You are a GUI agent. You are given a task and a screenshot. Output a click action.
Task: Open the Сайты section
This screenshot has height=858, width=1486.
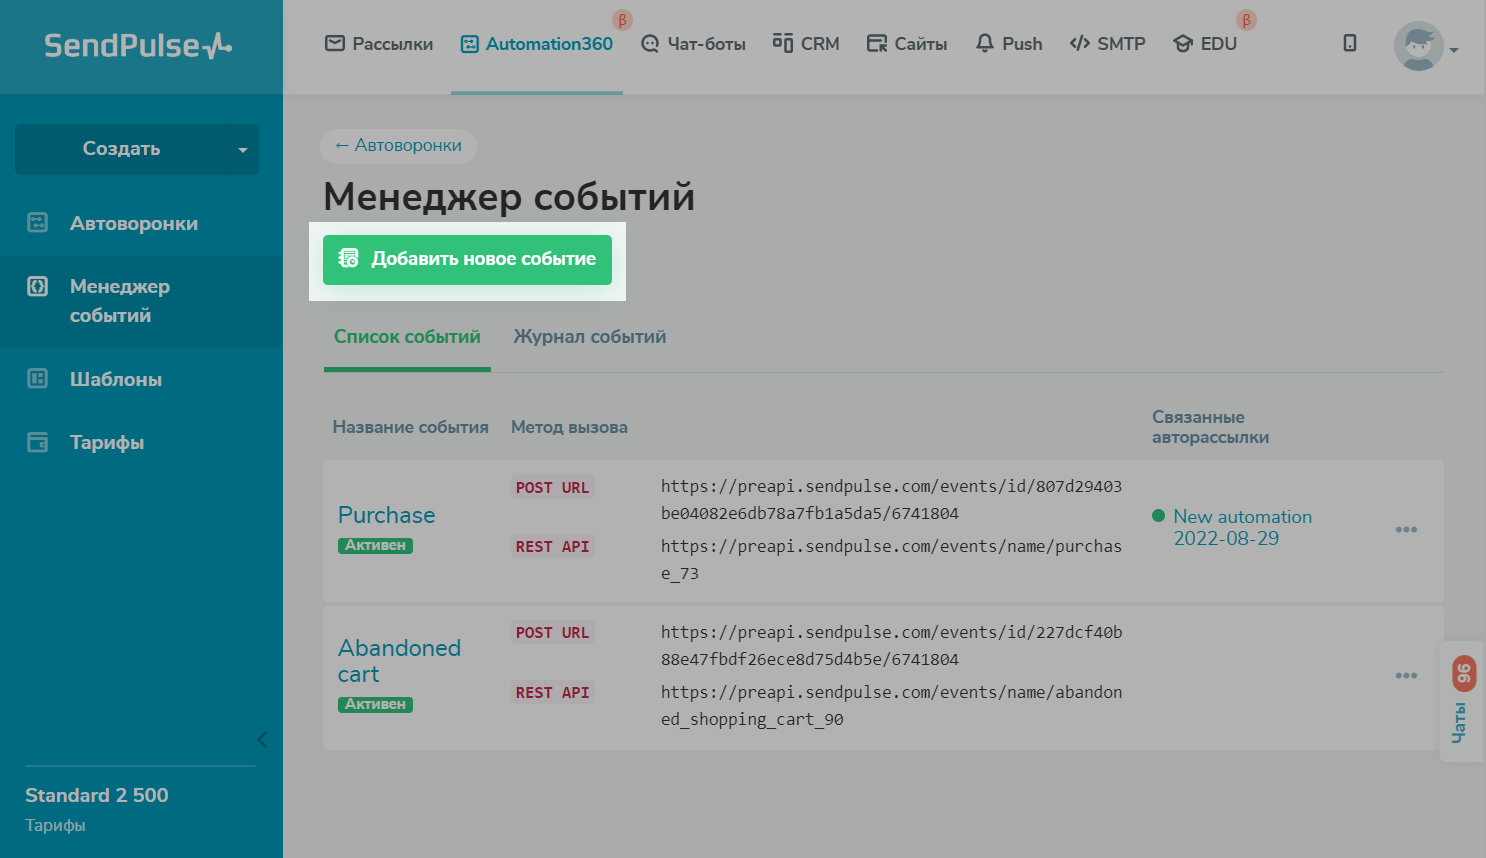coord(907,44)
